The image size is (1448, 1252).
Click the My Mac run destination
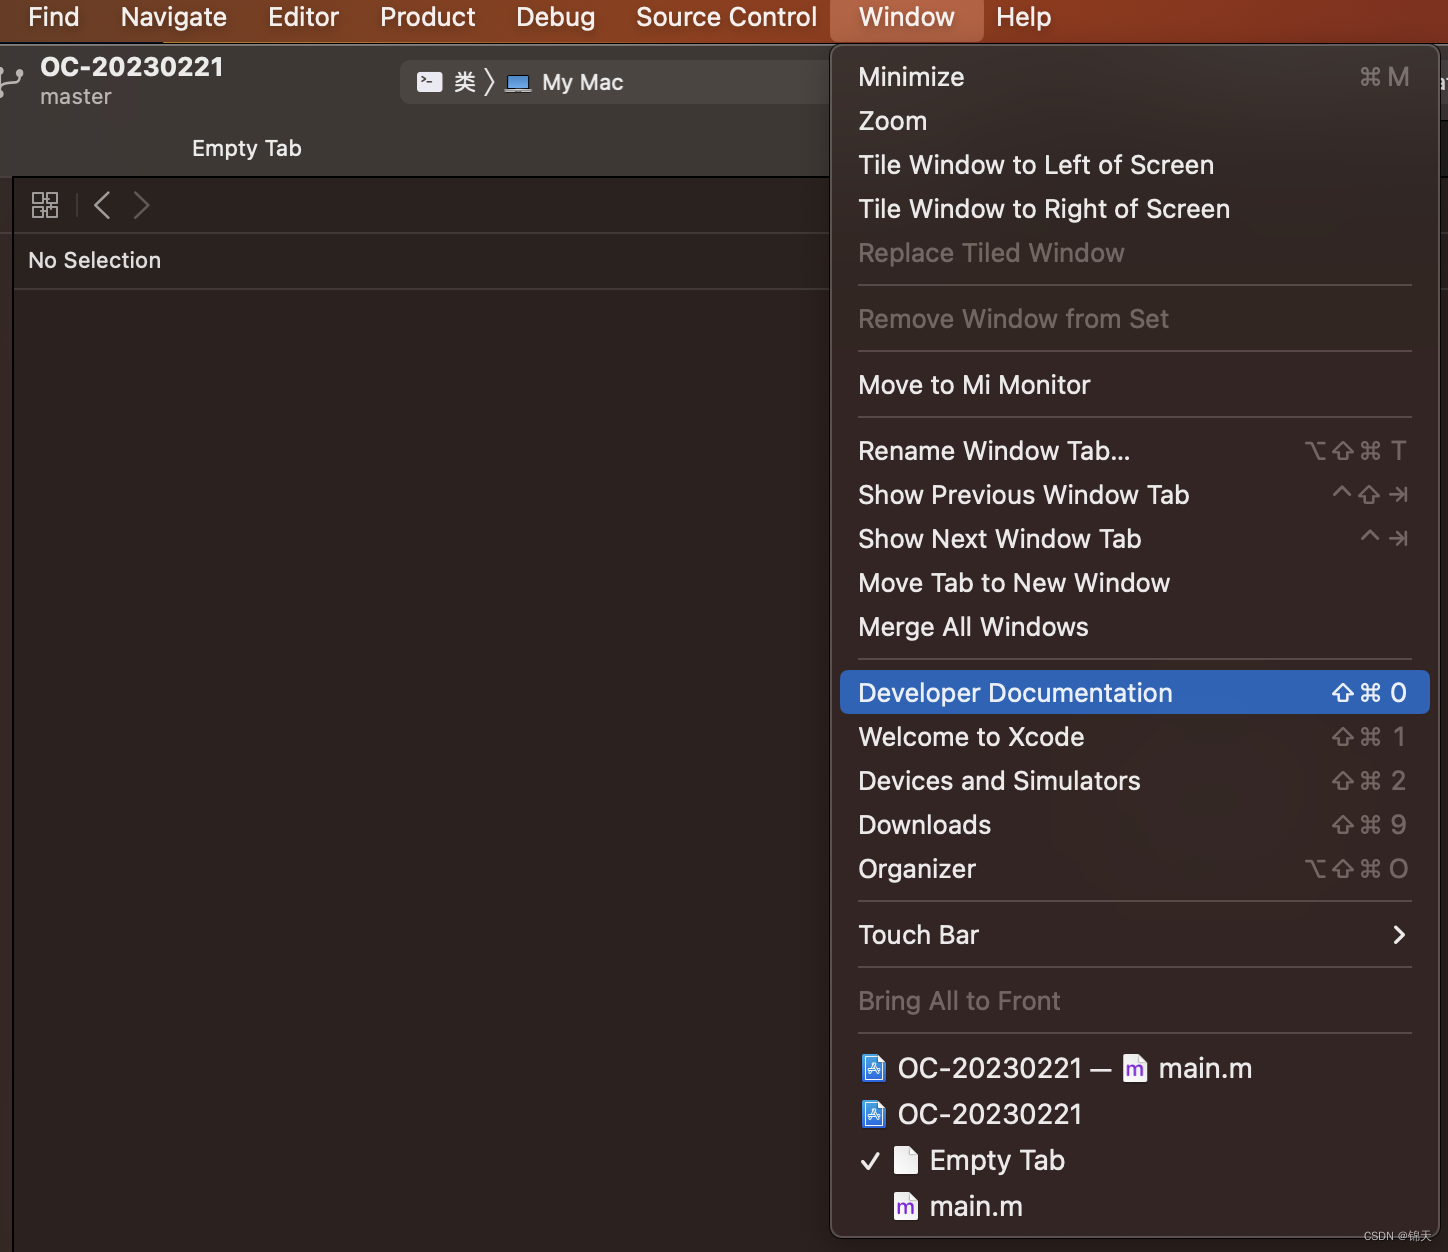pos(582,83)
